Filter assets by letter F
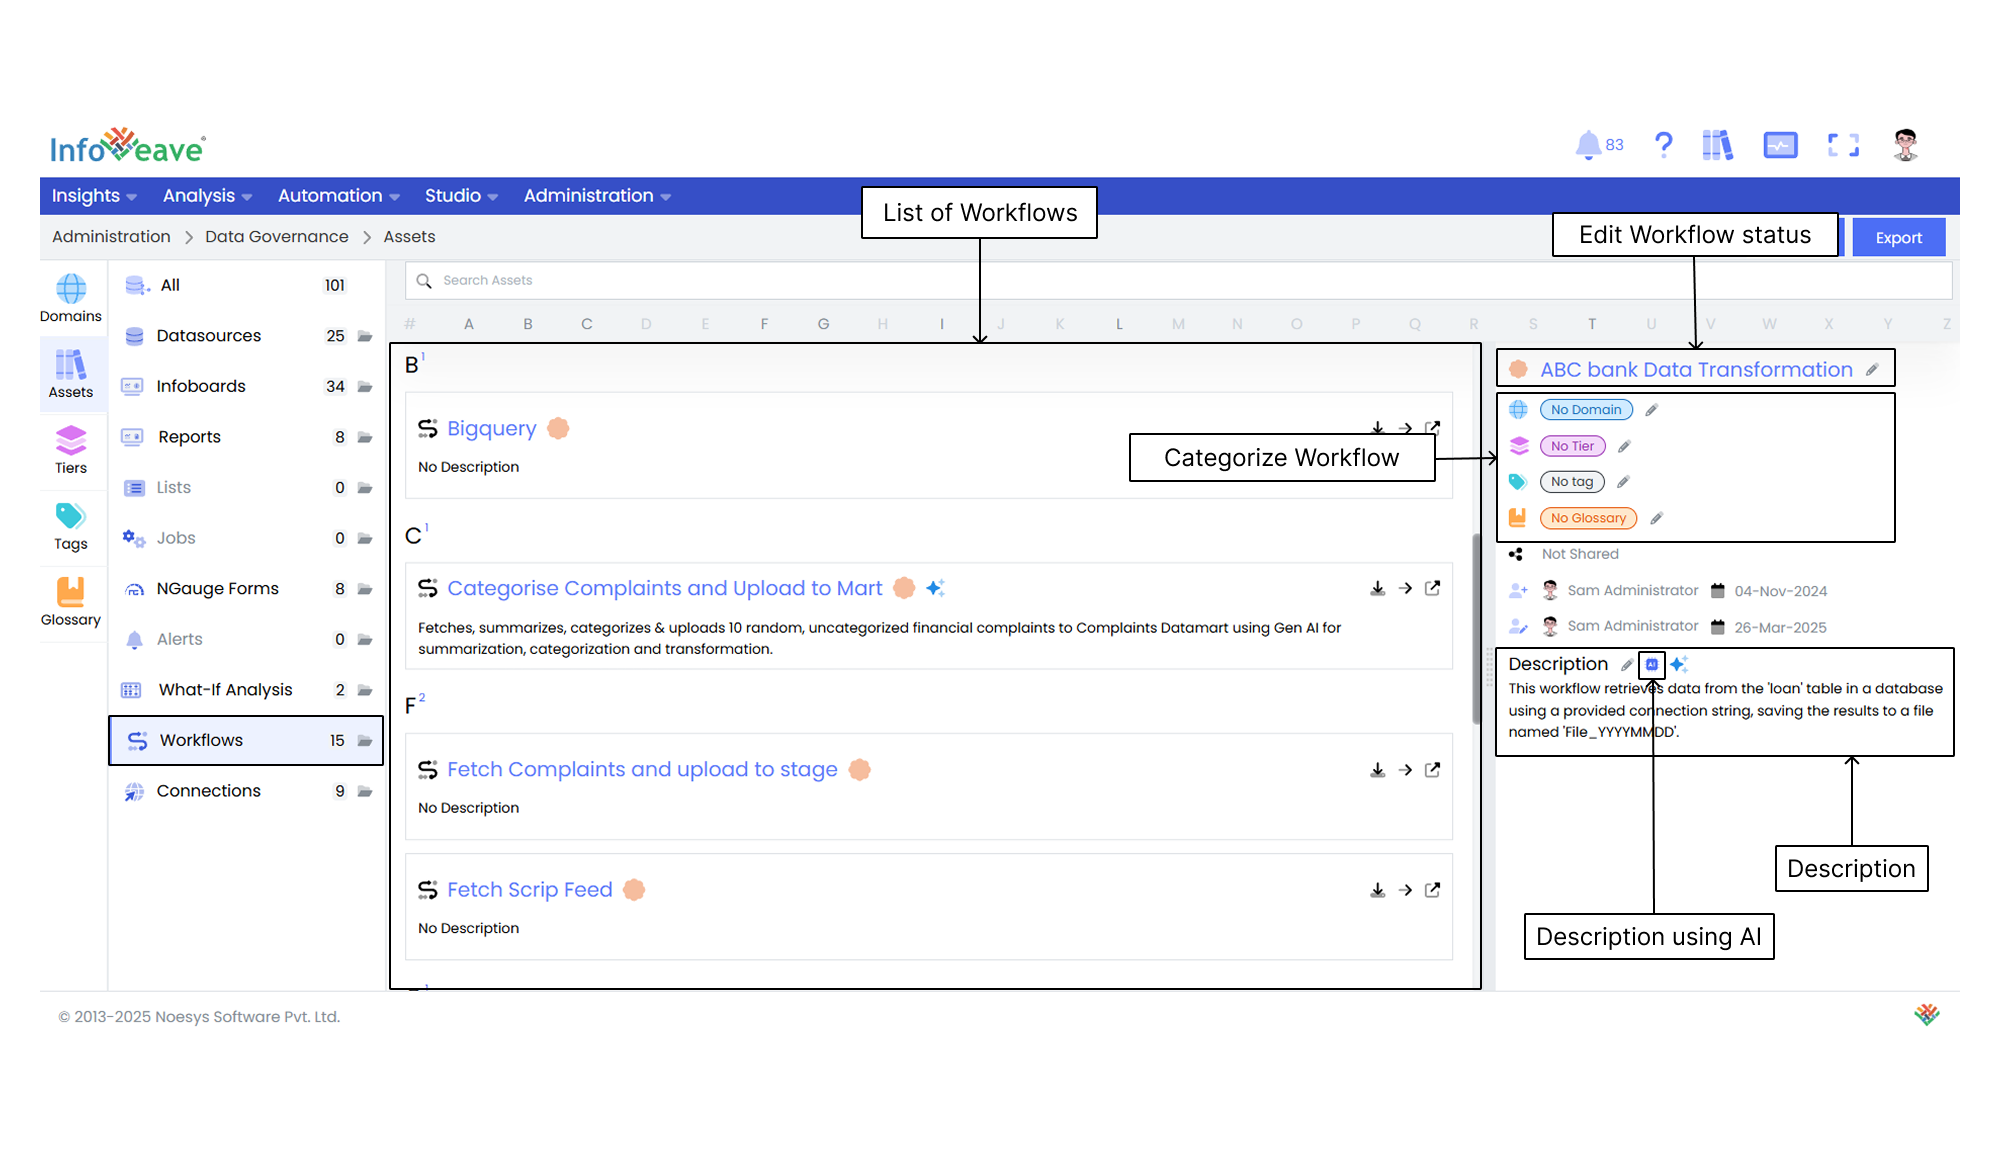Image resolution: width=2000 pixels, height=1160 pixels. [764, 324]
